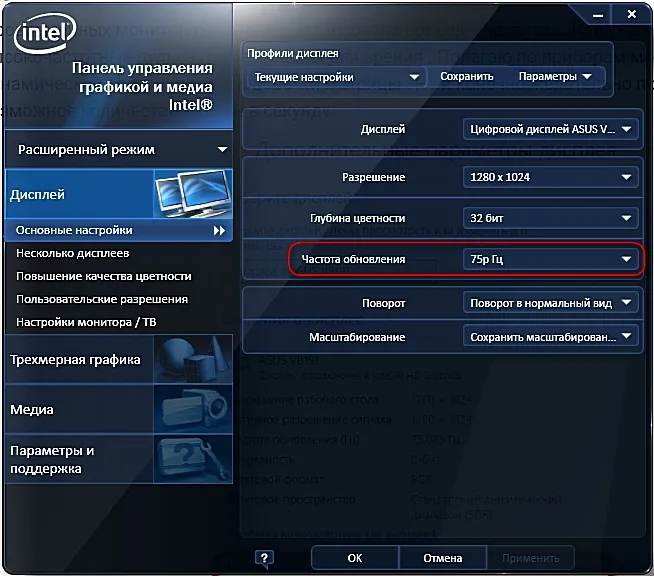Open the Частота обновления refresh rate dropdown
This screenshot has width=654, height=576.
tap(549, 260)
